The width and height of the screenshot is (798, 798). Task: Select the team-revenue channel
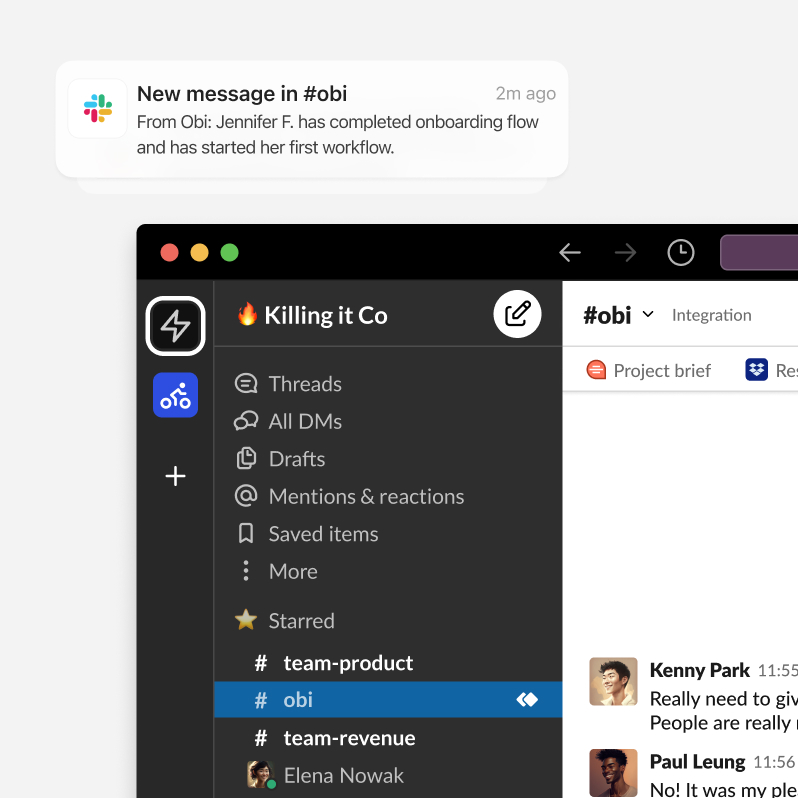[388, 738]
